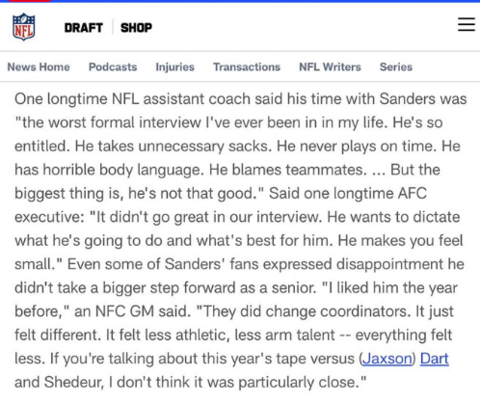Follow the Dart player link
Image resolution: width=480 pixels, height=403 pixels.
point(434,359)
